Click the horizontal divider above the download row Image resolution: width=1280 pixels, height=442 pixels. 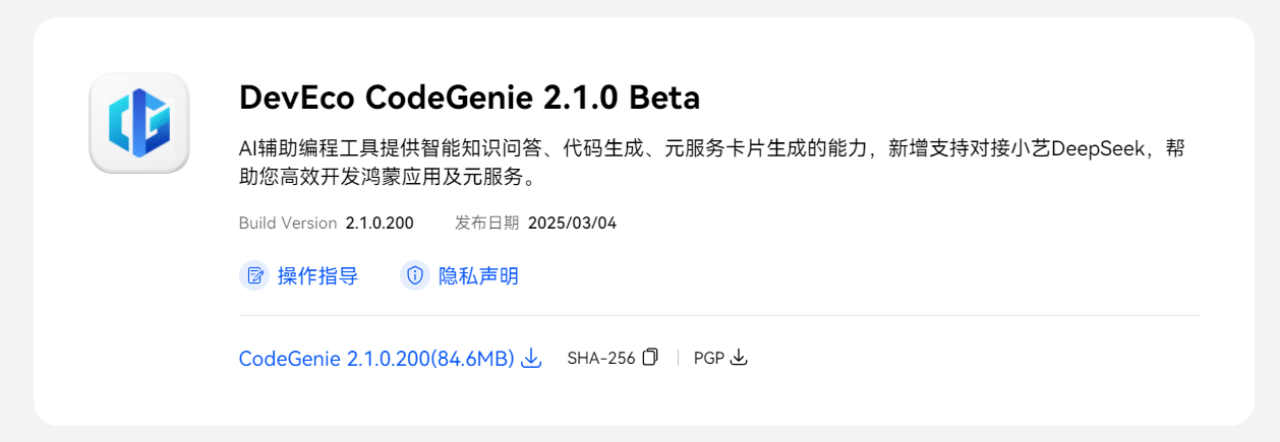click(x=718, y=316)
